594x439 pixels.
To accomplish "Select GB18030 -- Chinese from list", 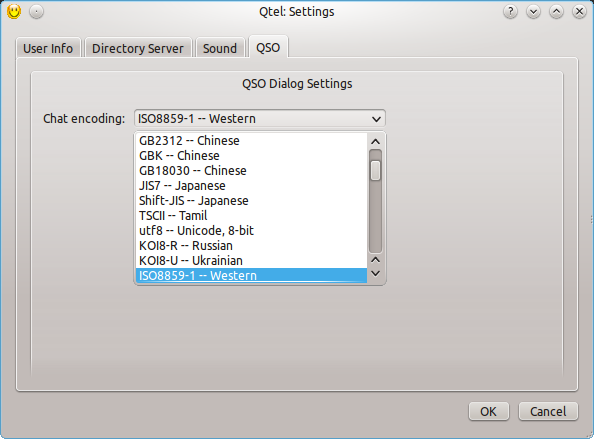I will coord(251,170).
